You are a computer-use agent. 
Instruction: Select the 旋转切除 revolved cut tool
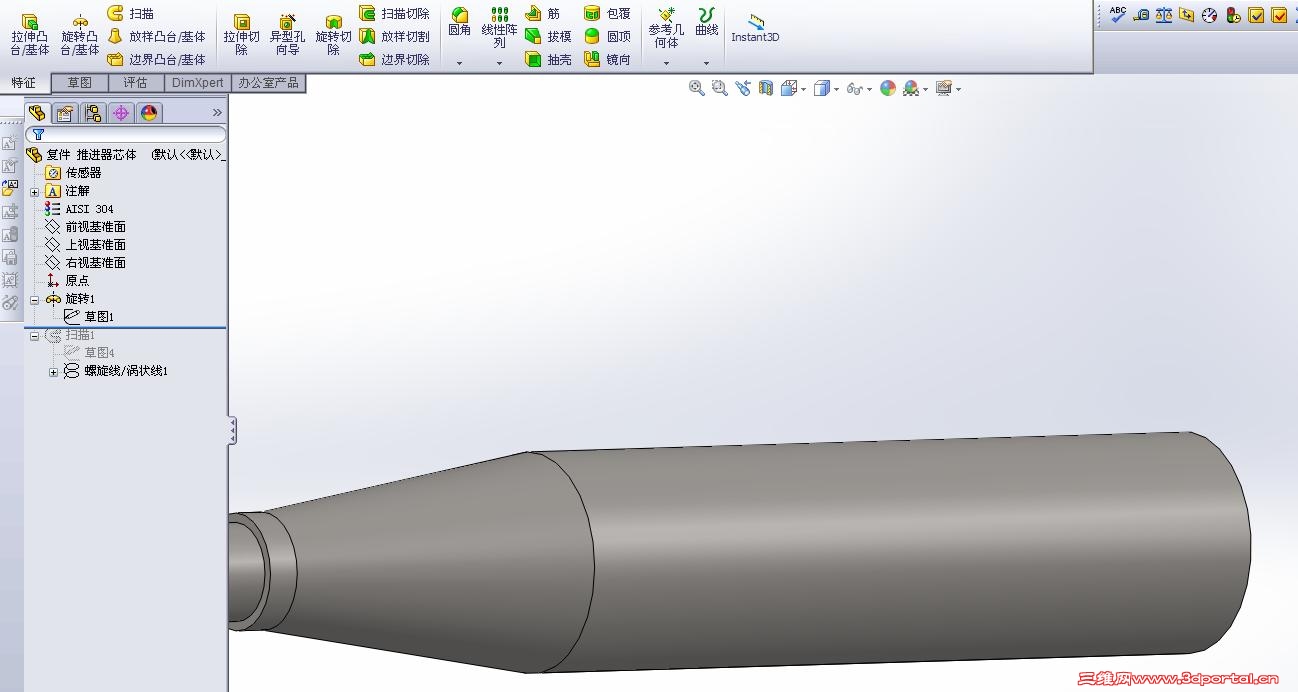[333, 35]
